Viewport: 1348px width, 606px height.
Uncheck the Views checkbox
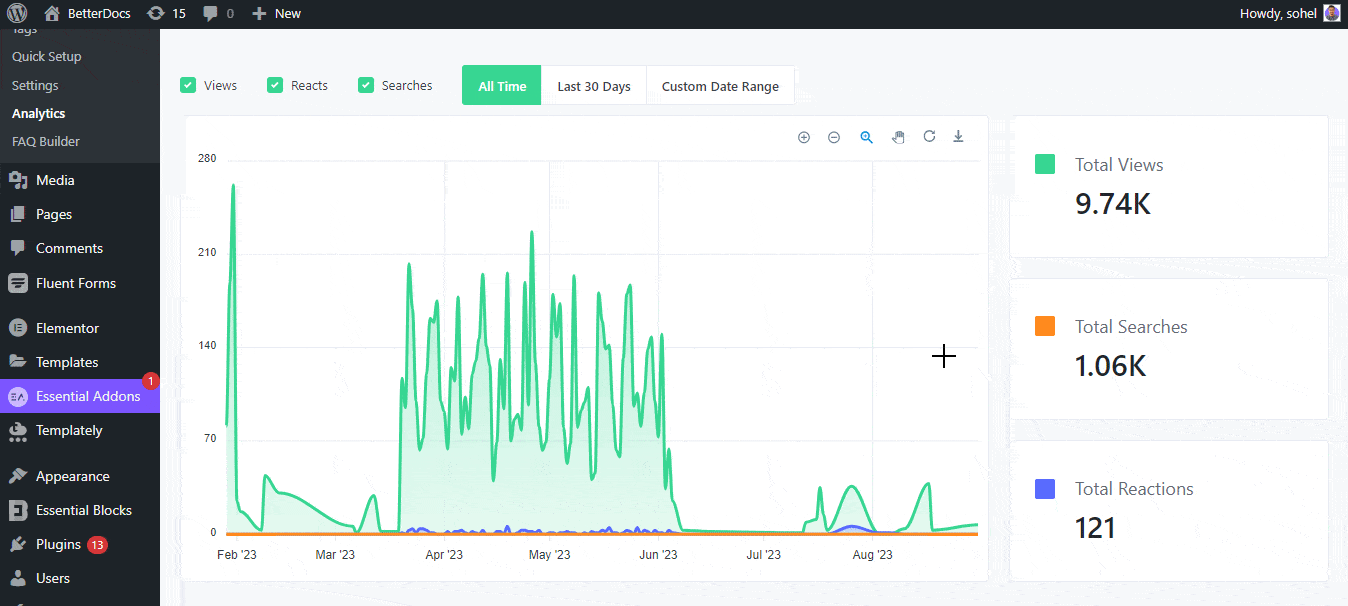click(188, 85)
